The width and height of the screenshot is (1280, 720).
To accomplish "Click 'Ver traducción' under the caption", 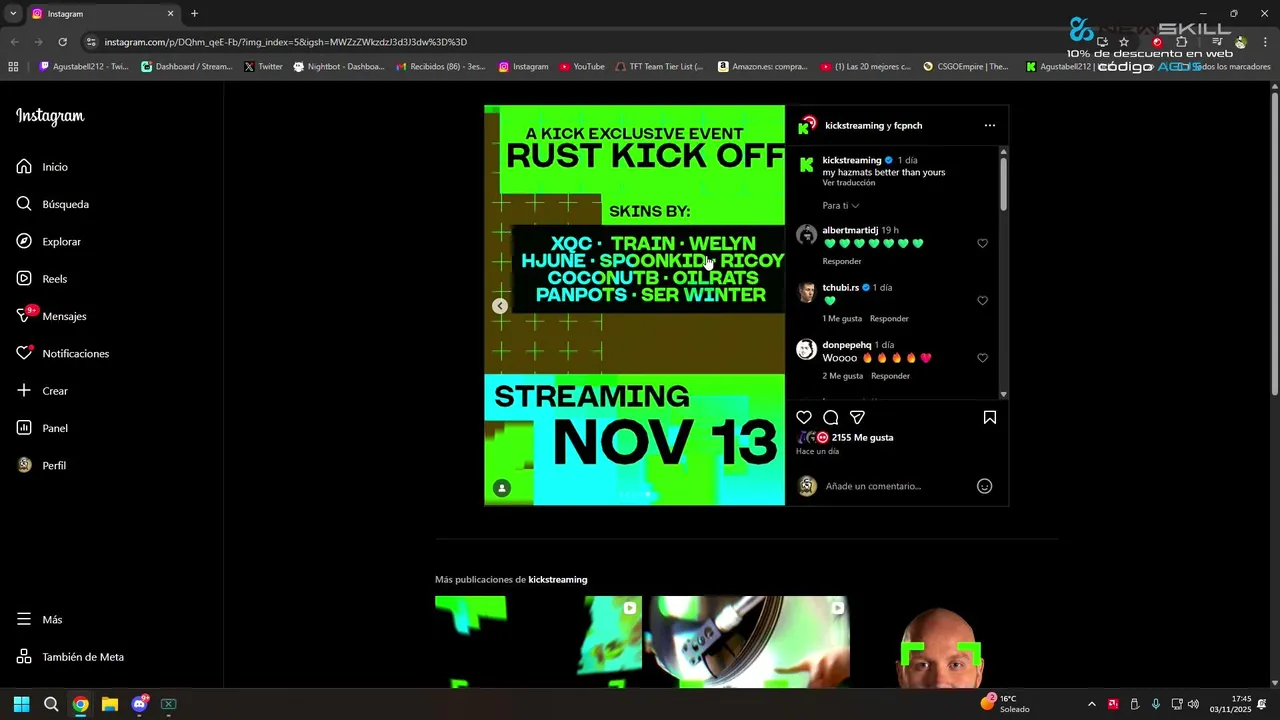I will tap(849, 183).
